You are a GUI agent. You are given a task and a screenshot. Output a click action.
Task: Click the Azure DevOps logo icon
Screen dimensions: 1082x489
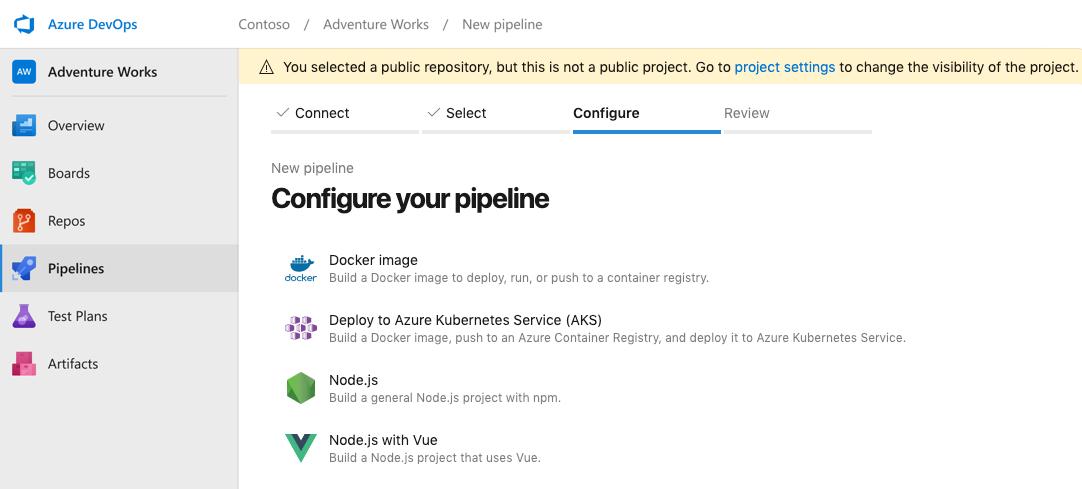(x=24, y=24)
